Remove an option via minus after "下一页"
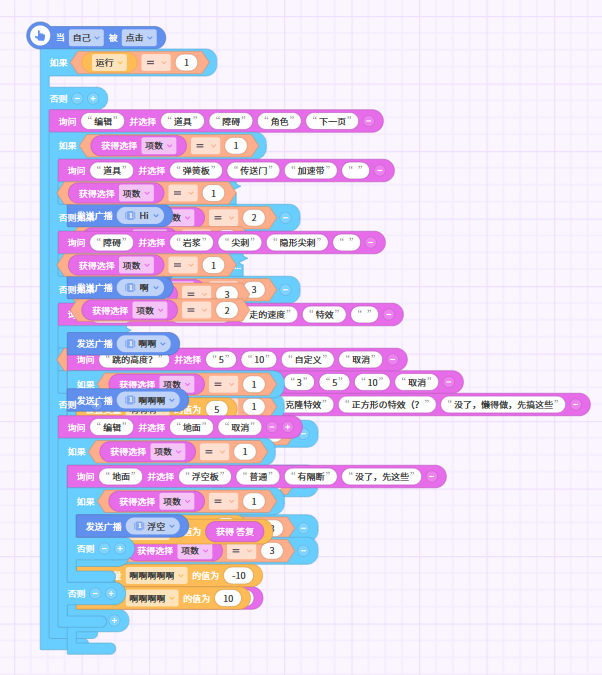This screenshot has width=602, height=675. coord(369,121)
